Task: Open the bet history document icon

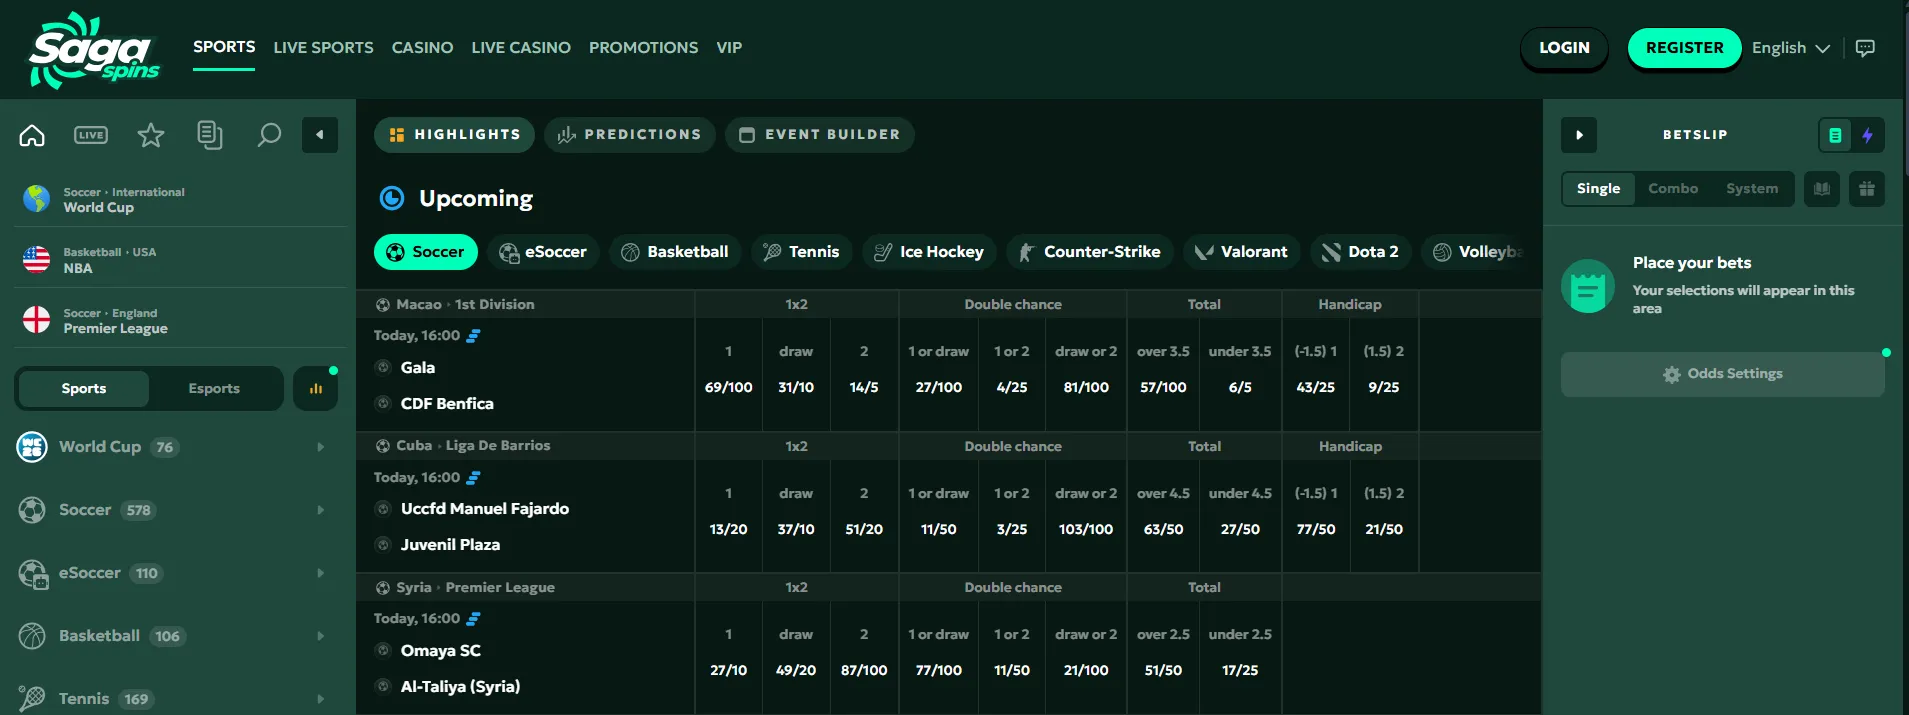Action: pyautogui.click(x=210, y=135)
